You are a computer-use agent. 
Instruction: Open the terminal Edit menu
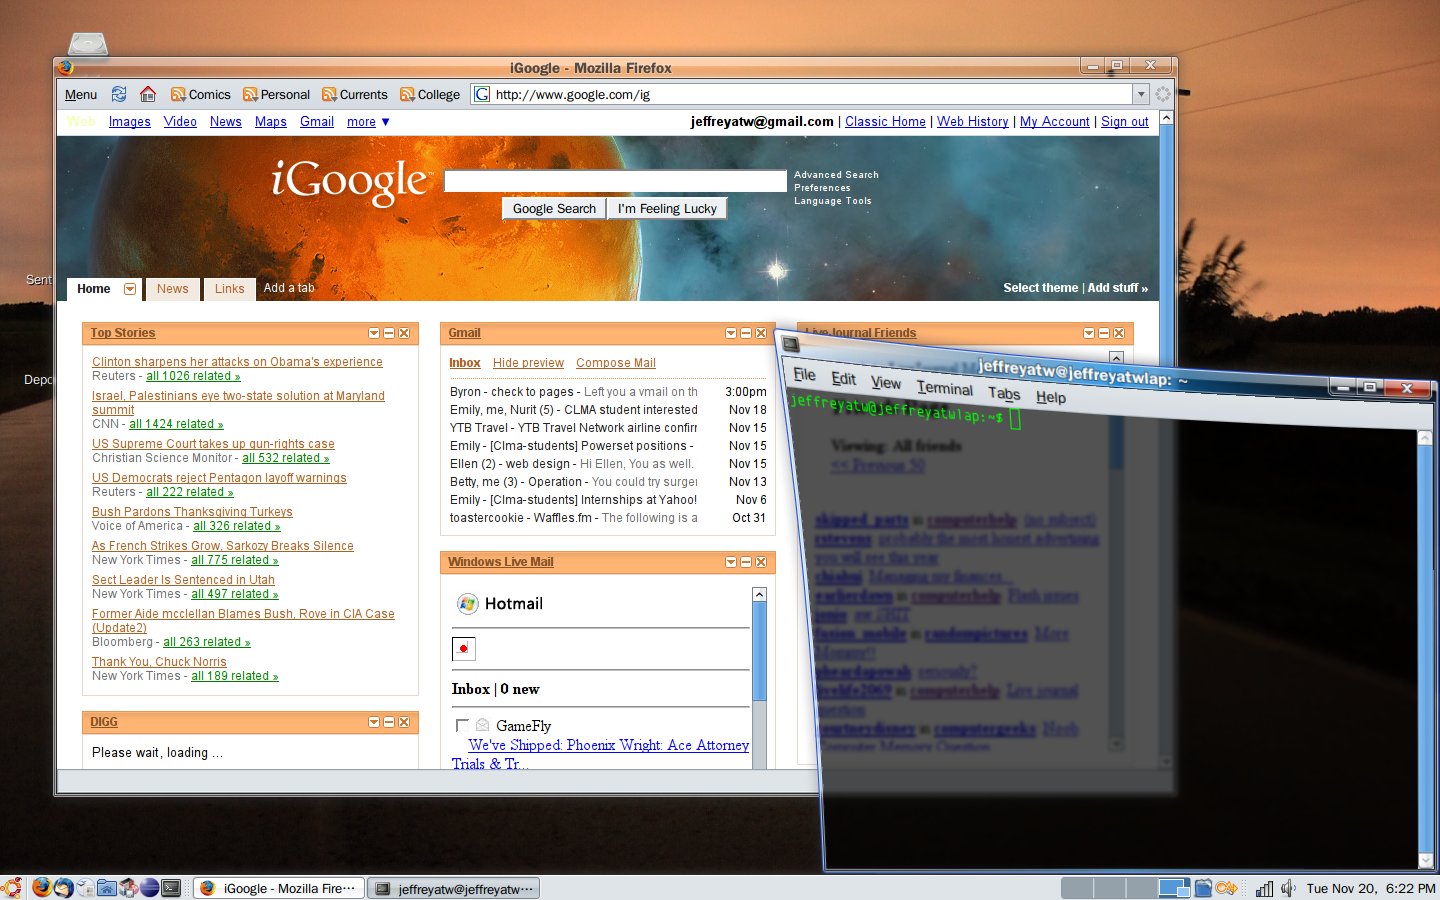coord(844,379)
